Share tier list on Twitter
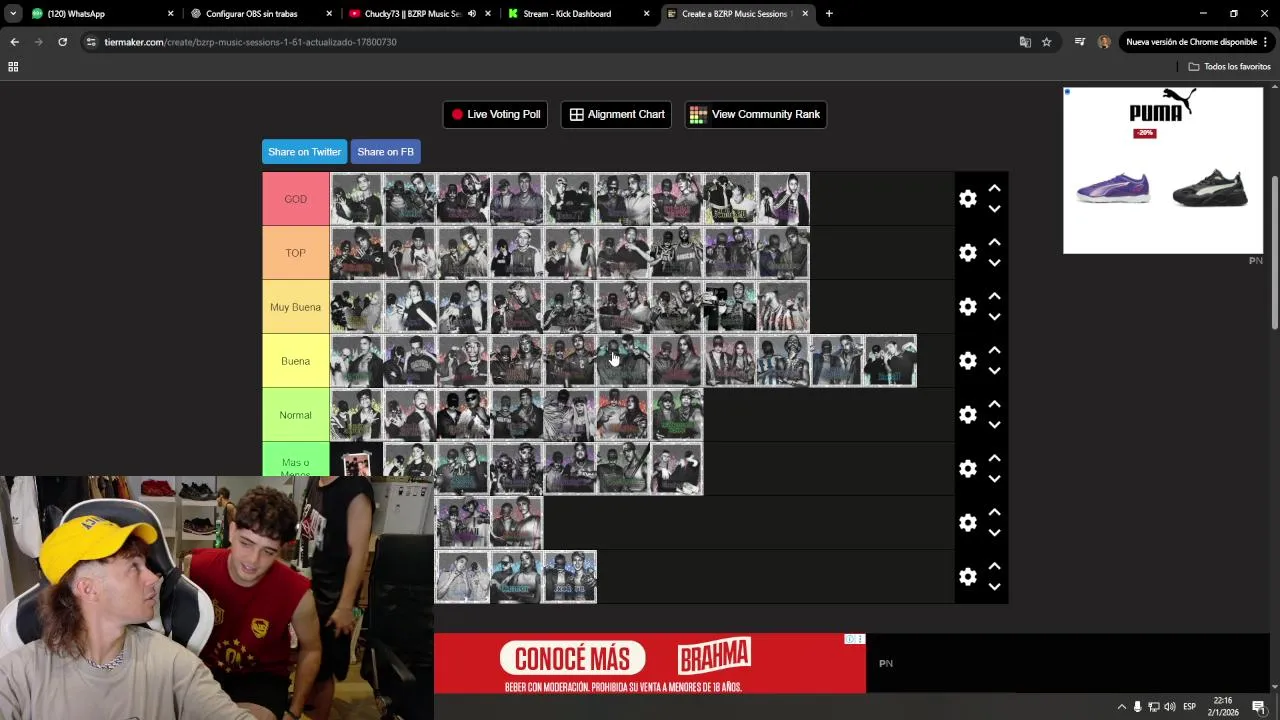1280x720 pixels. [304, 152]
